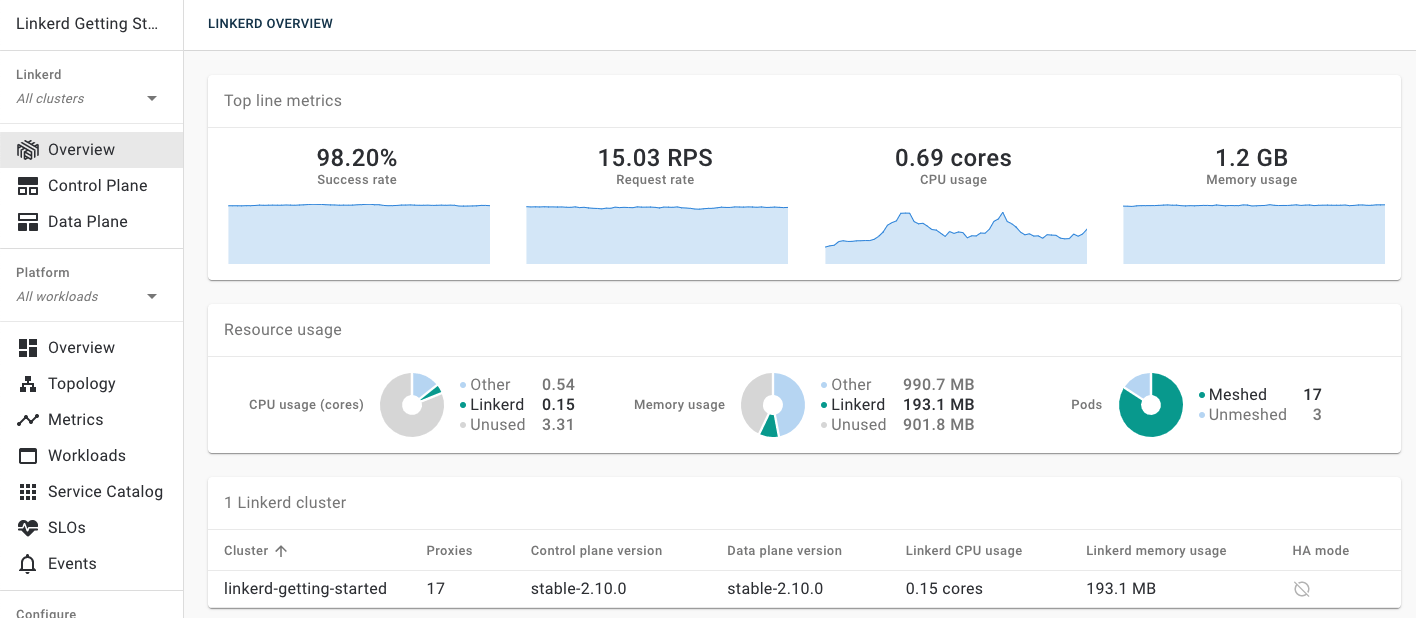Click the Pods meshed donut chart
The width and height of the screenshot is (1416, 618).
(x=1150, y=405)
